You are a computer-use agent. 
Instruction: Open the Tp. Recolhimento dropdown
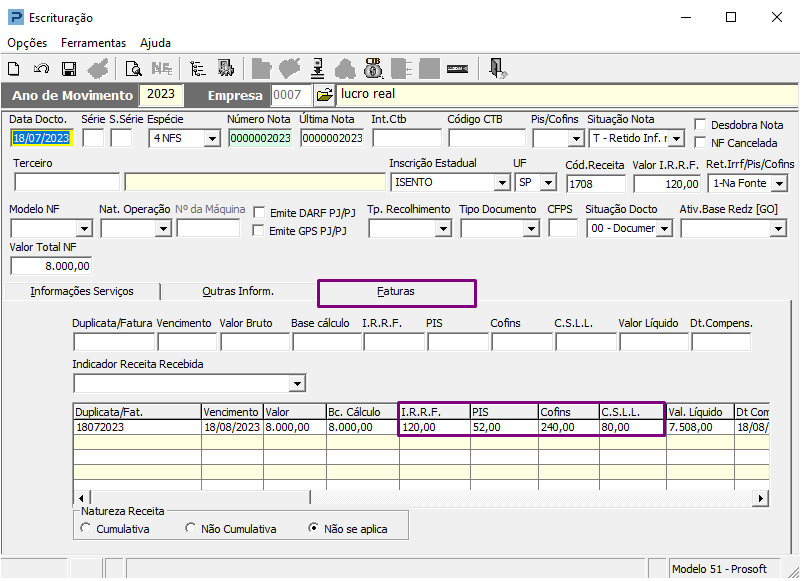pyautogui.click(x=443, y=229)
